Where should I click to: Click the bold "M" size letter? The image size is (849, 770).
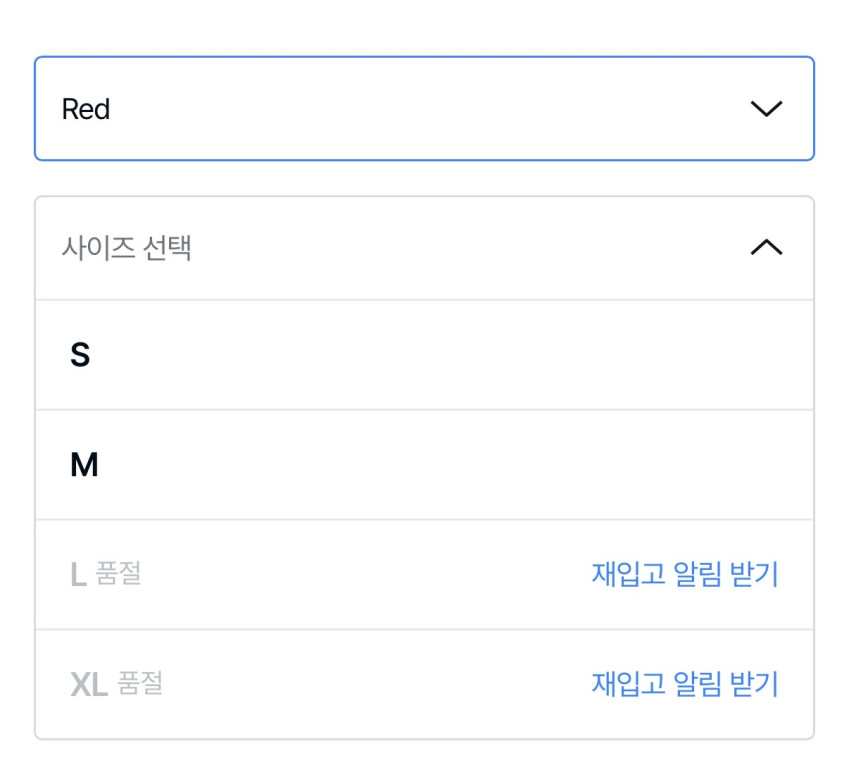pos(84,465)
